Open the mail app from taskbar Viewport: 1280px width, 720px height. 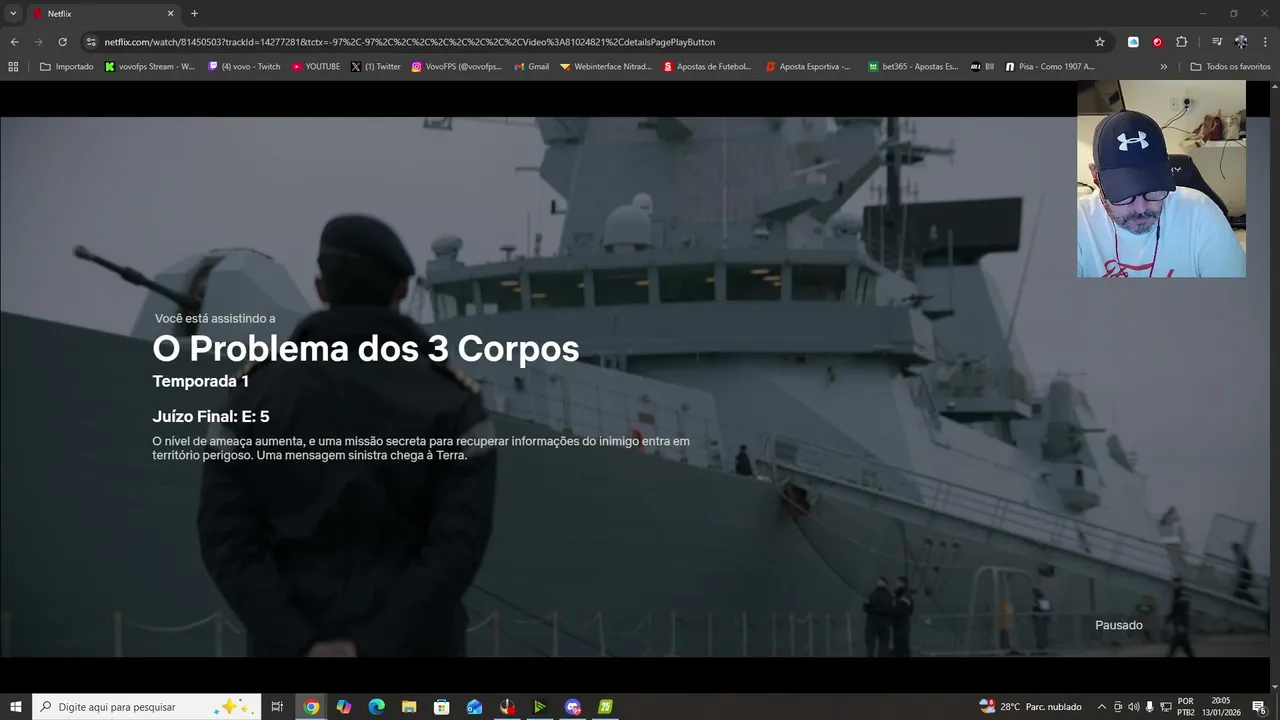pos(474,707)
